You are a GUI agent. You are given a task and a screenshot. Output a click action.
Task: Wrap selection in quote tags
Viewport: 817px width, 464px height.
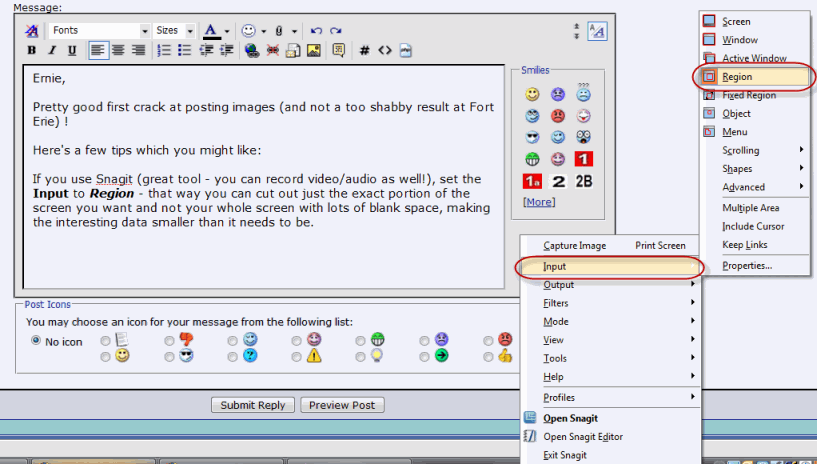coord(339,51)
